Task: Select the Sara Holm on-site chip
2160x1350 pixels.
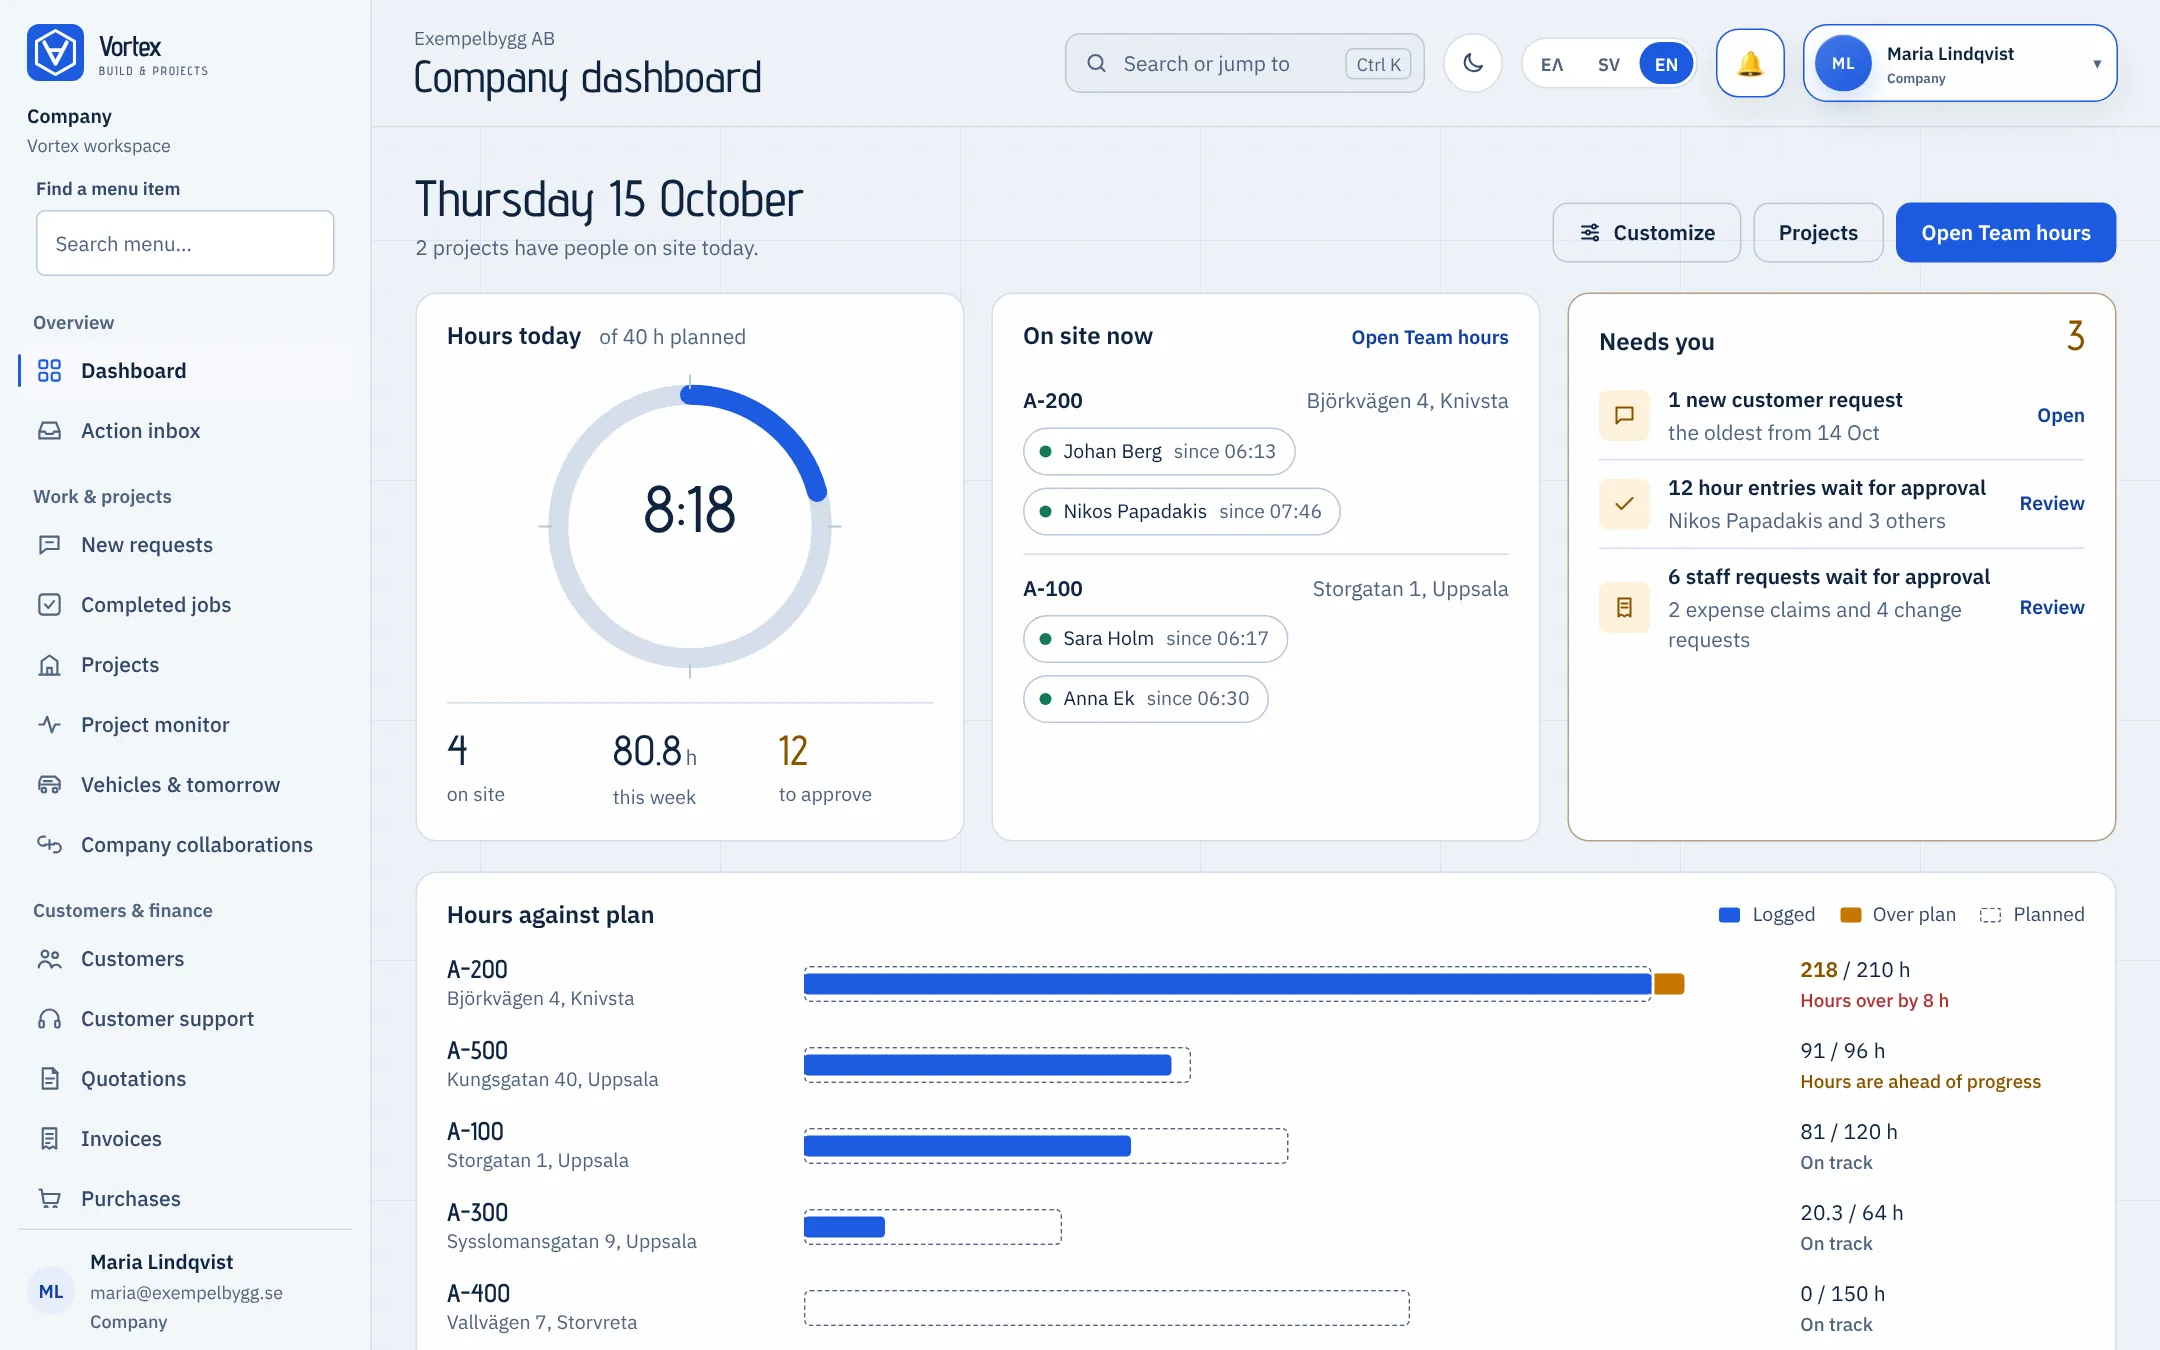Action: [x=1155, y=639]
